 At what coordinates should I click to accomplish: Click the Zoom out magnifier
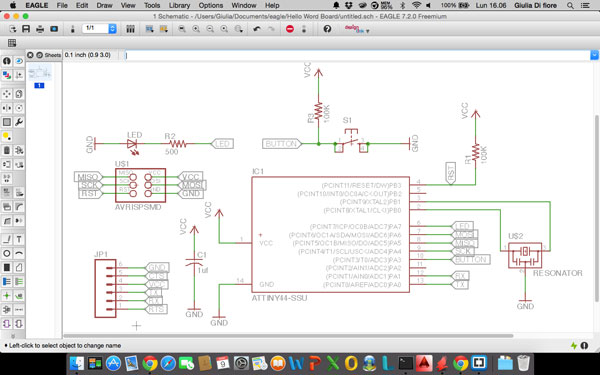point(210,29)
